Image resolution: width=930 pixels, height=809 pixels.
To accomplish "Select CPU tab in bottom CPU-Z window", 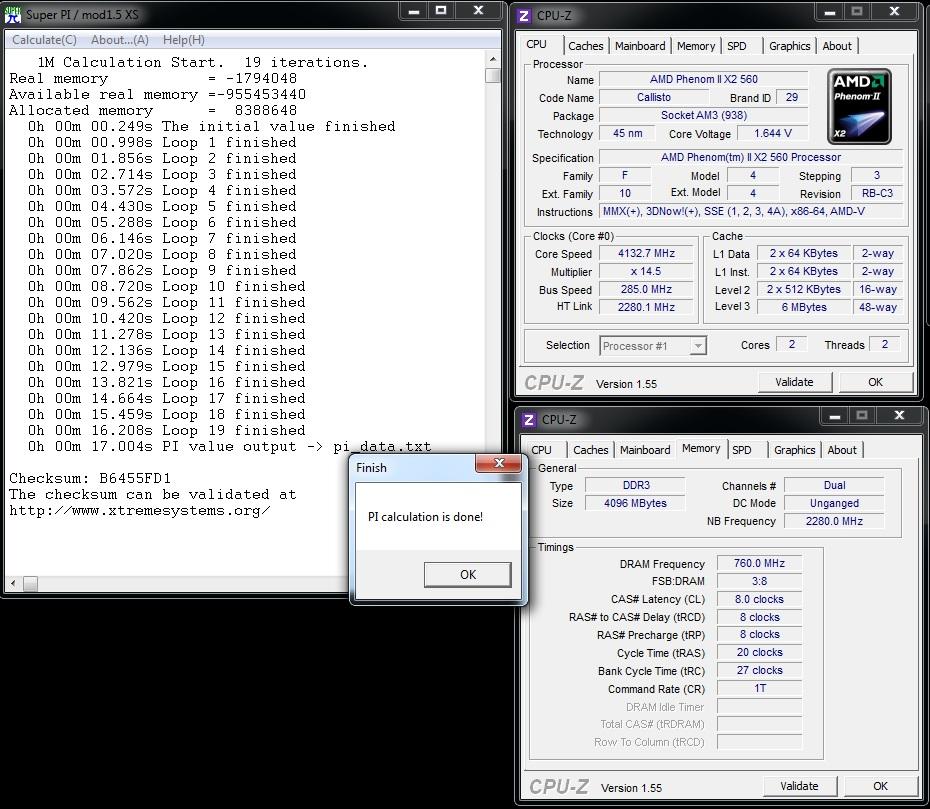I will (x=541, y=450).
